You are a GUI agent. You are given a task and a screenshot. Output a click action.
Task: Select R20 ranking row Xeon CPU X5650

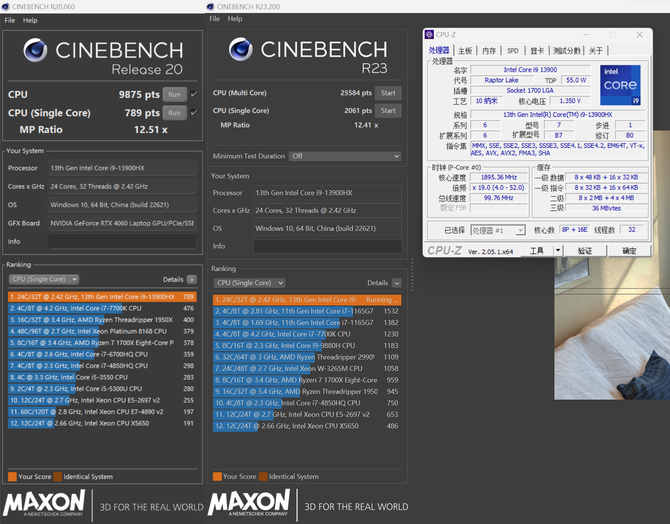(x=102, y=423)
